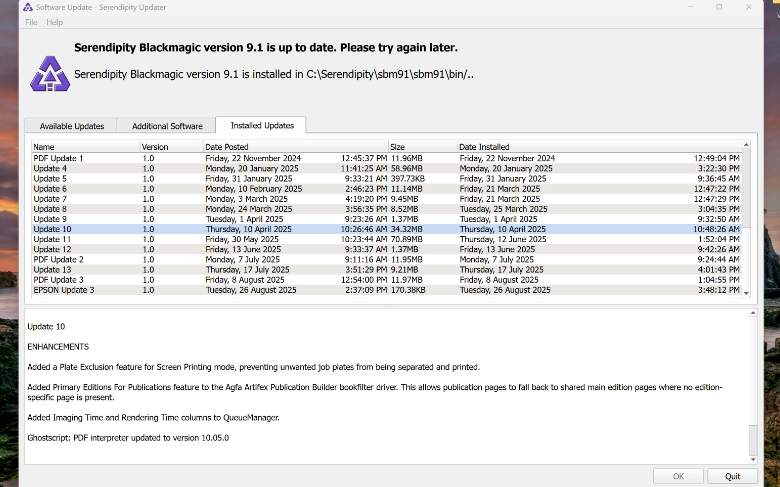
Task: Click date installed Thursday, 12 June 2025
Action: pyautogui.click(x=503, y=239)
